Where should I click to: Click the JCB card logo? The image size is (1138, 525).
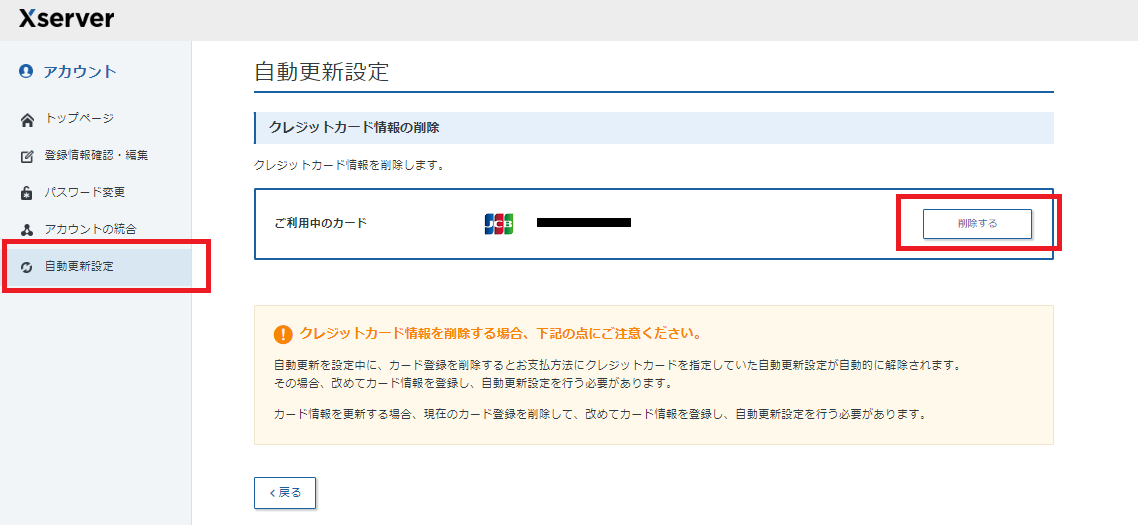(x=498, y=224)
